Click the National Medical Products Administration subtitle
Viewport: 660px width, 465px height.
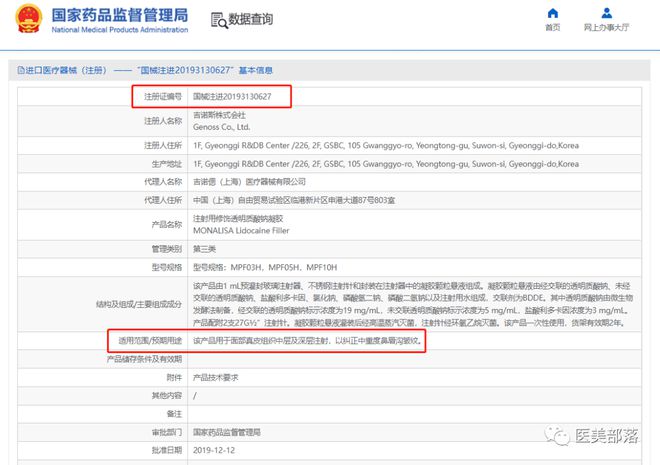[120, 29]
